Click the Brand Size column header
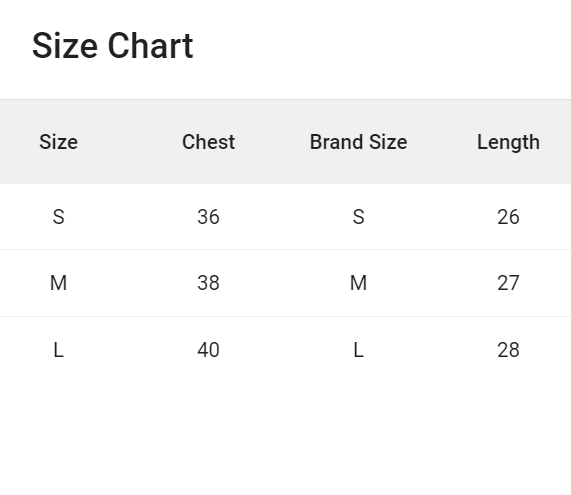 358,142
